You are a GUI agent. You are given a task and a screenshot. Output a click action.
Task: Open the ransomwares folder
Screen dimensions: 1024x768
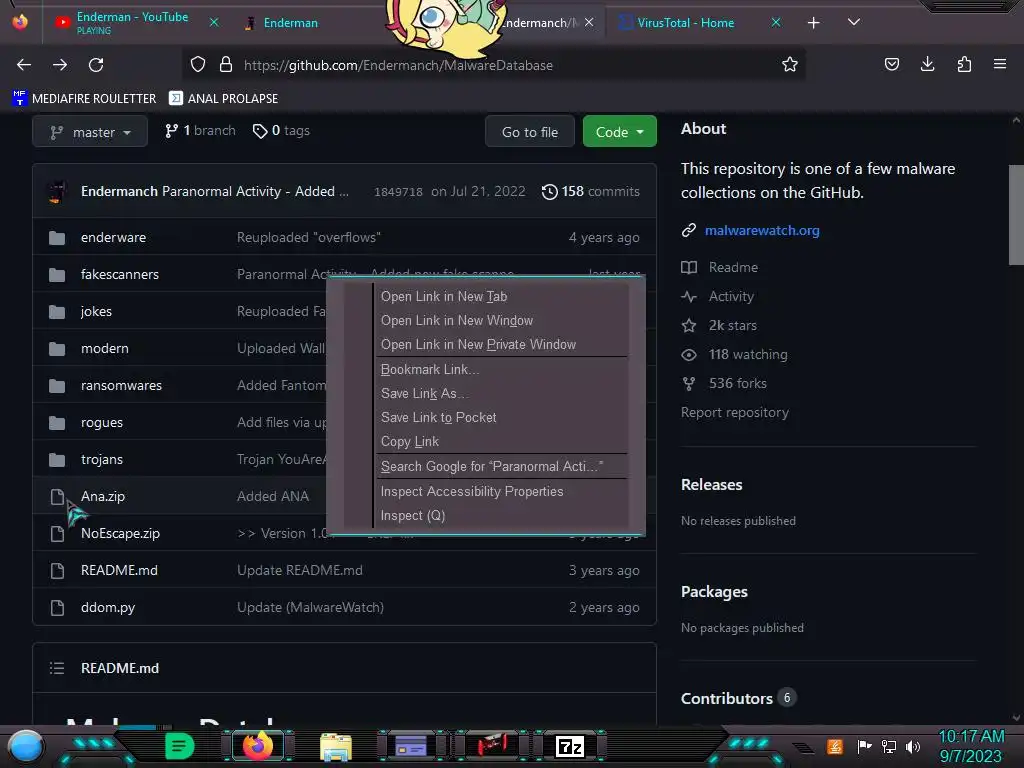pos(121,385)
